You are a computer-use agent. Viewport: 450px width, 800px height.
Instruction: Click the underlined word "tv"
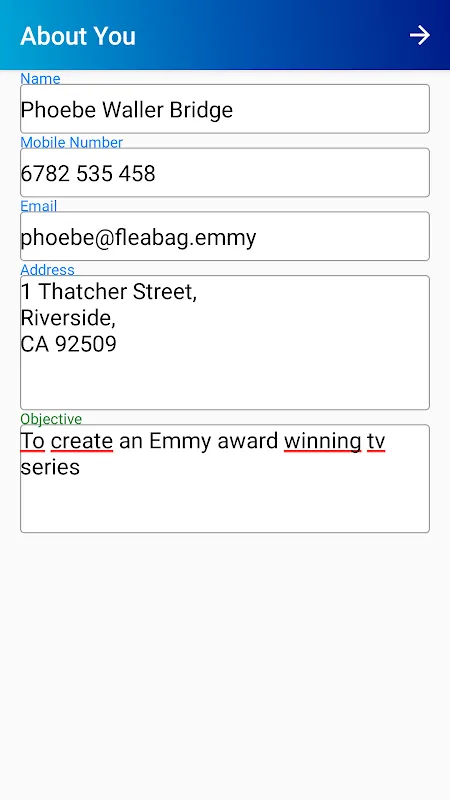click(x=376, y=441)
